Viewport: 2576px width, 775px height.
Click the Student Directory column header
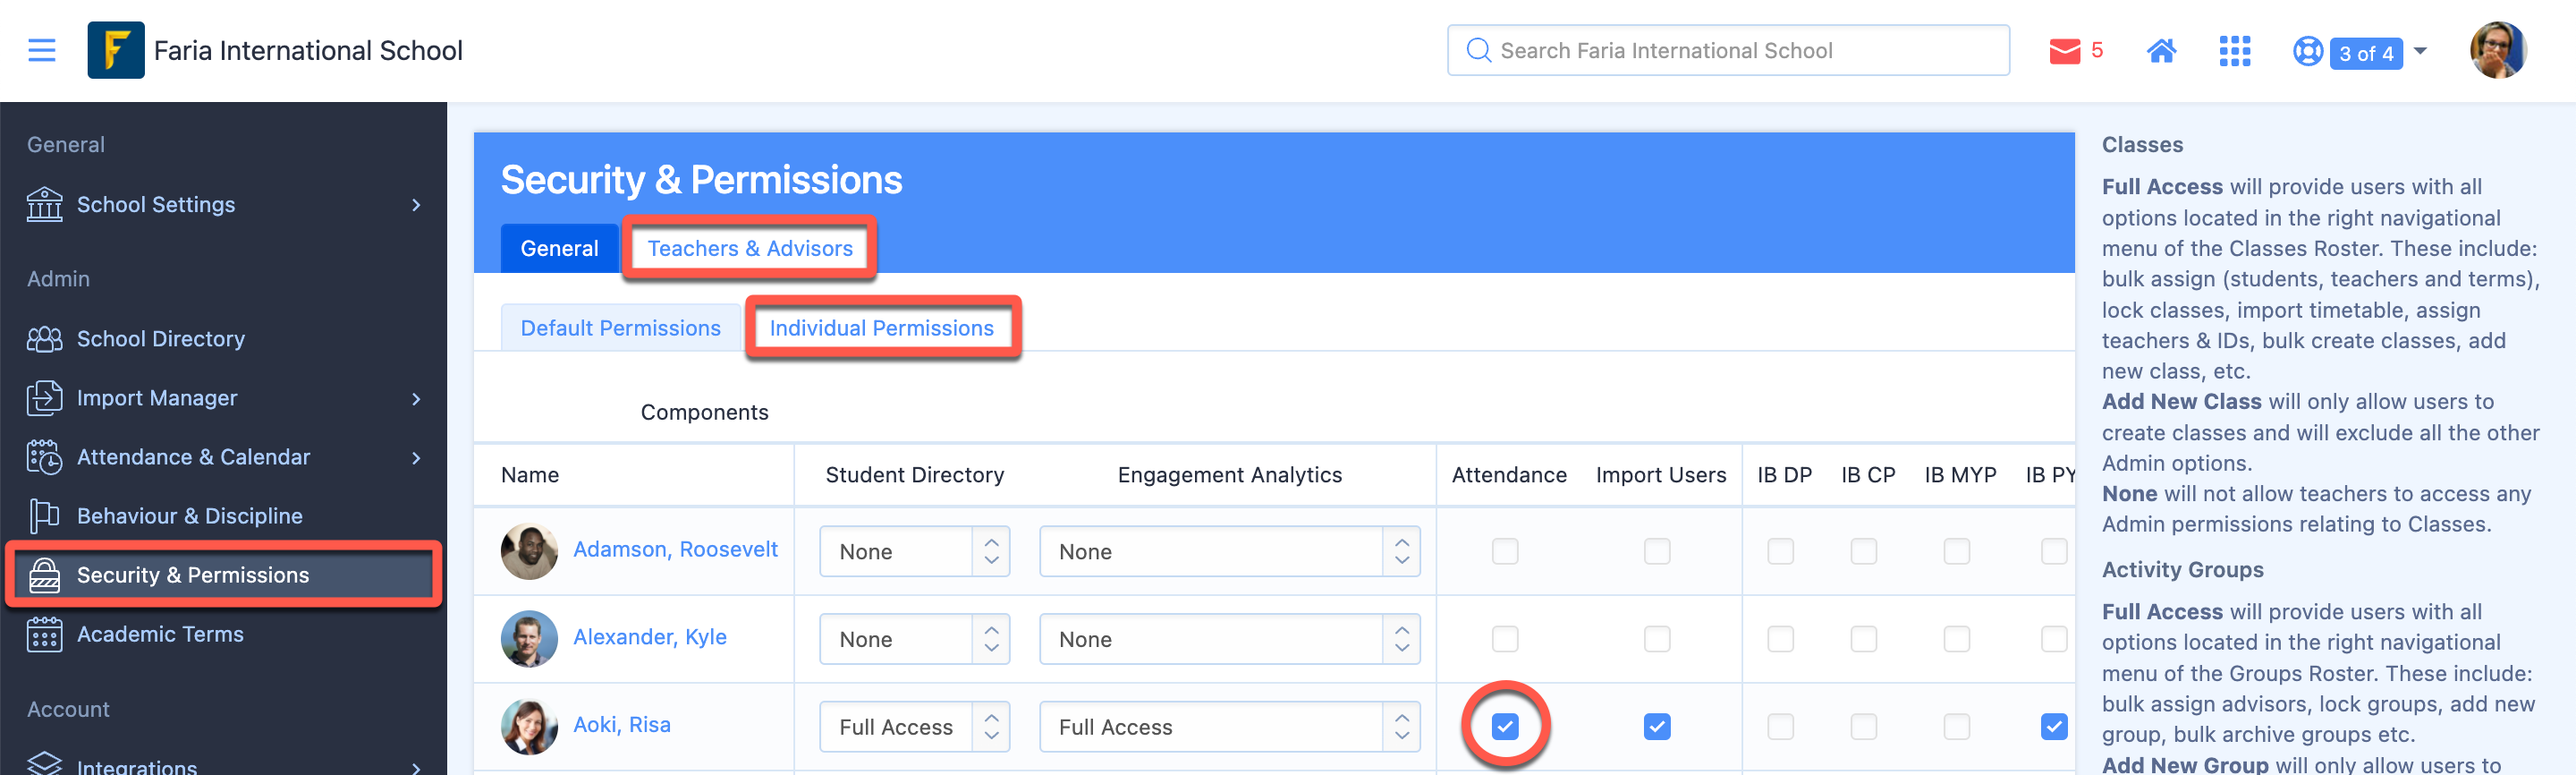point(914,475)
